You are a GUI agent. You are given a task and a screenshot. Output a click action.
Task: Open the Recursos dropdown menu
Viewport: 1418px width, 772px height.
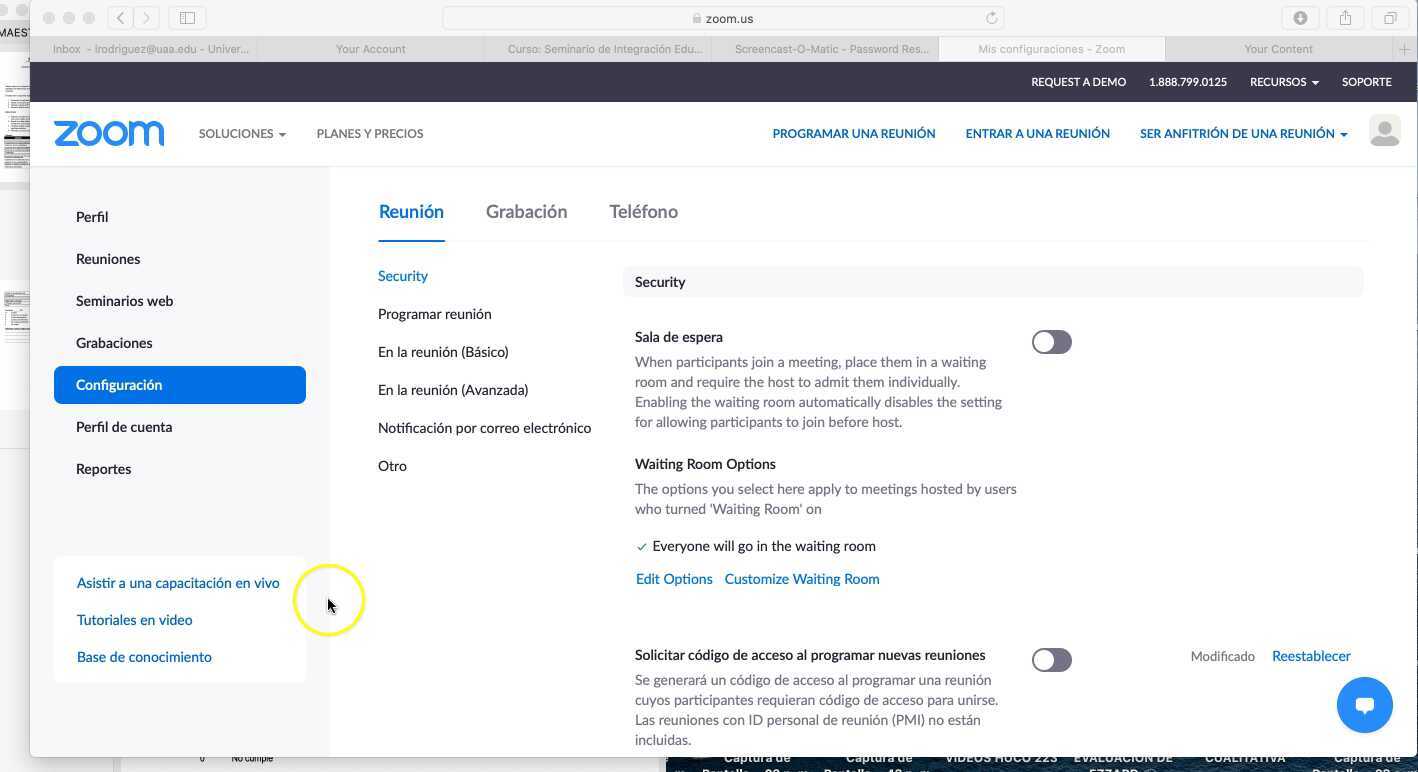(1284, 82)
